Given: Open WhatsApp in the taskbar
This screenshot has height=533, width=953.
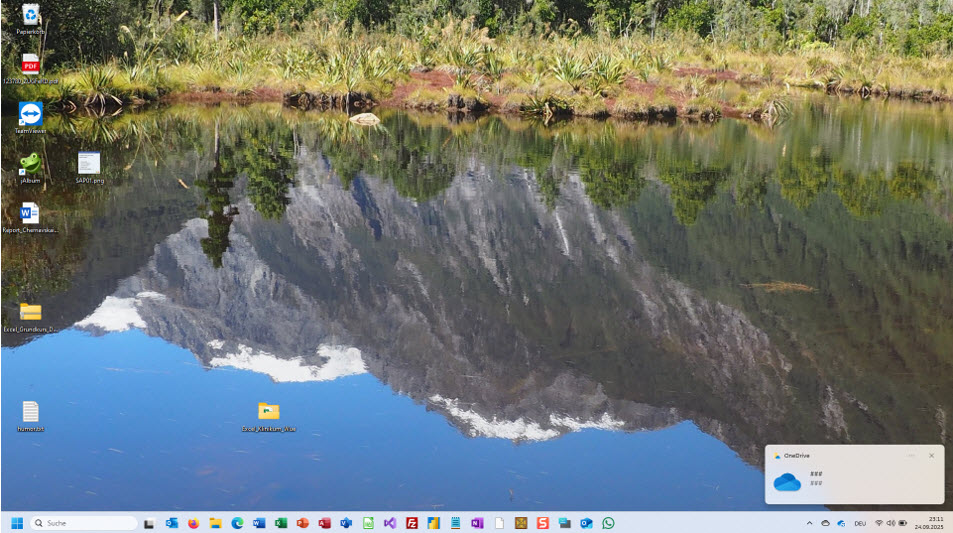Looking at the screenshot, I should [x=608, y=523].
